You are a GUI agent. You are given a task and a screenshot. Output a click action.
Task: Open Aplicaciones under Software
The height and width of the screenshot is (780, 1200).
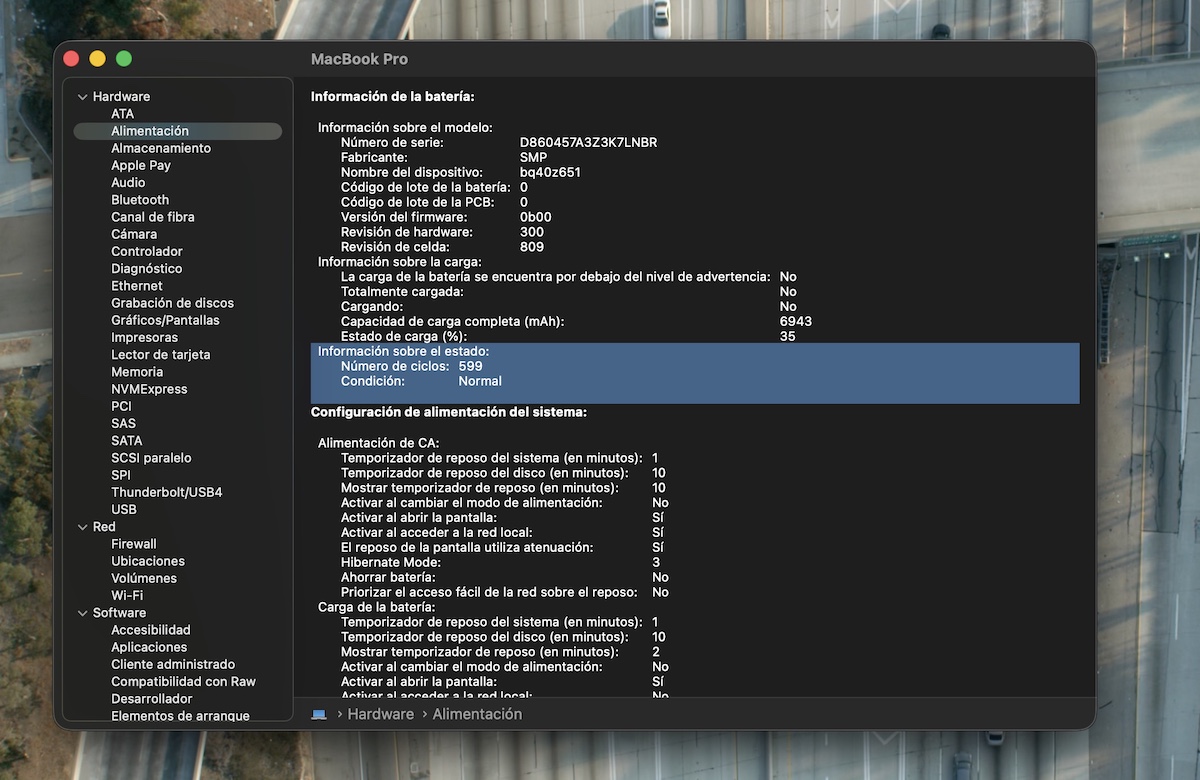[149, 647]
